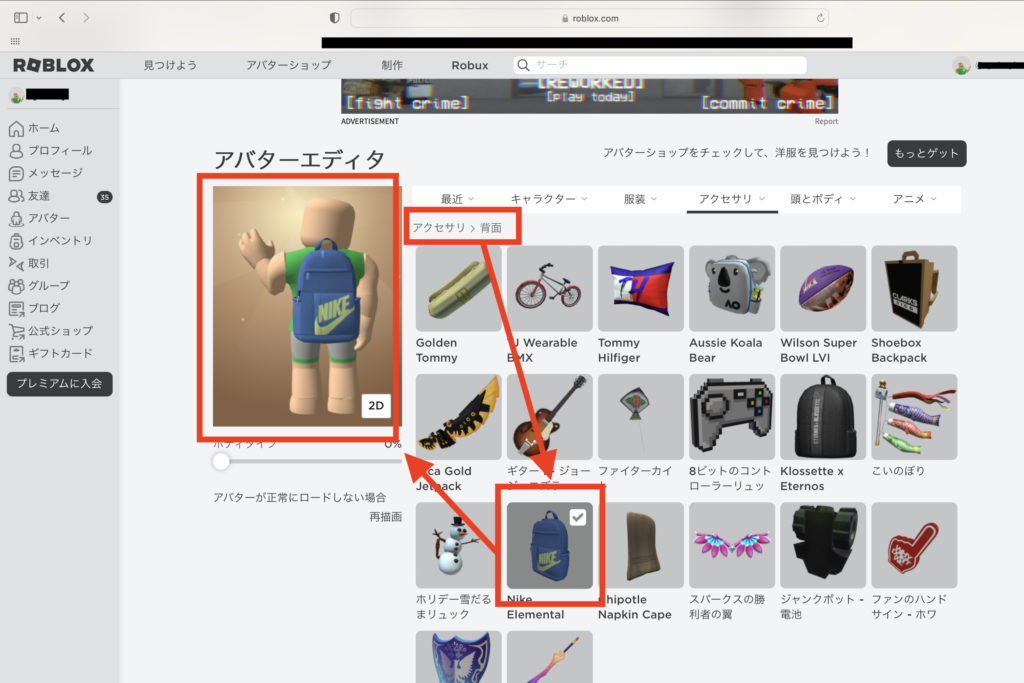
Task: Click the アクセサリ breadcrumb link
Action: pyautogui.click(x=439, y=228)
